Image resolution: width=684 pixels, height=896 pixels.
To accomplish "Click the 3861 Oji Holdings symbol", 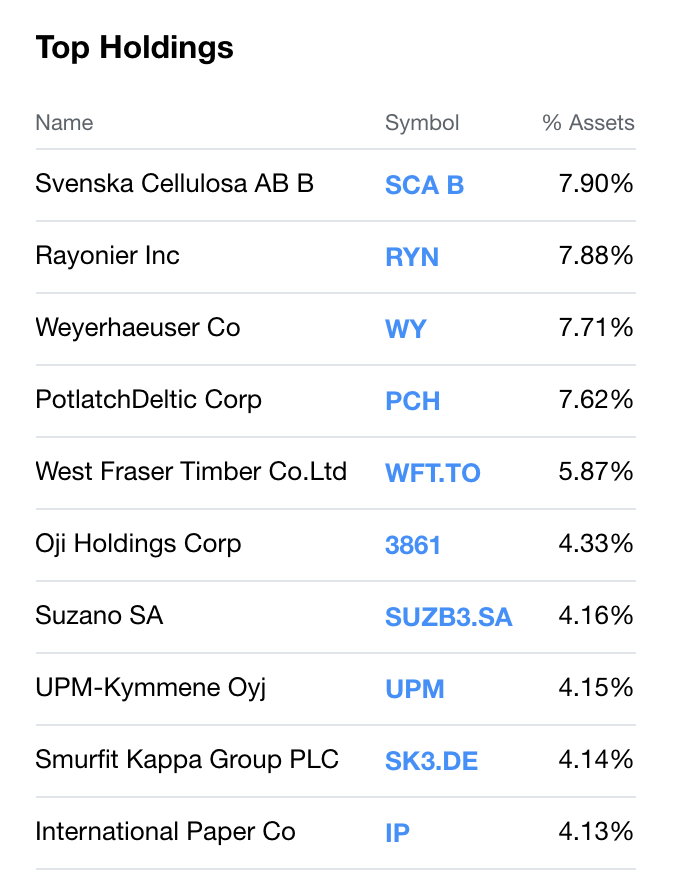I will [x=413, y=545].
